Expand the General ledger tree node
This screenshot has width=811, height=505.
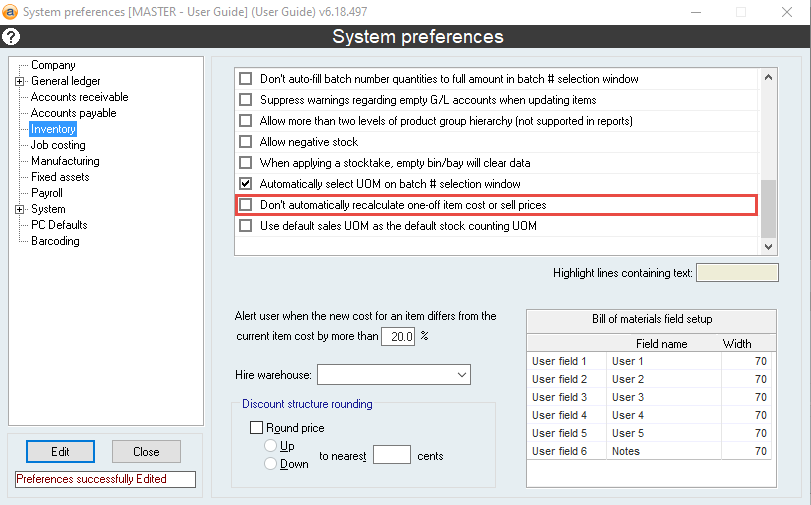(19, 81)
